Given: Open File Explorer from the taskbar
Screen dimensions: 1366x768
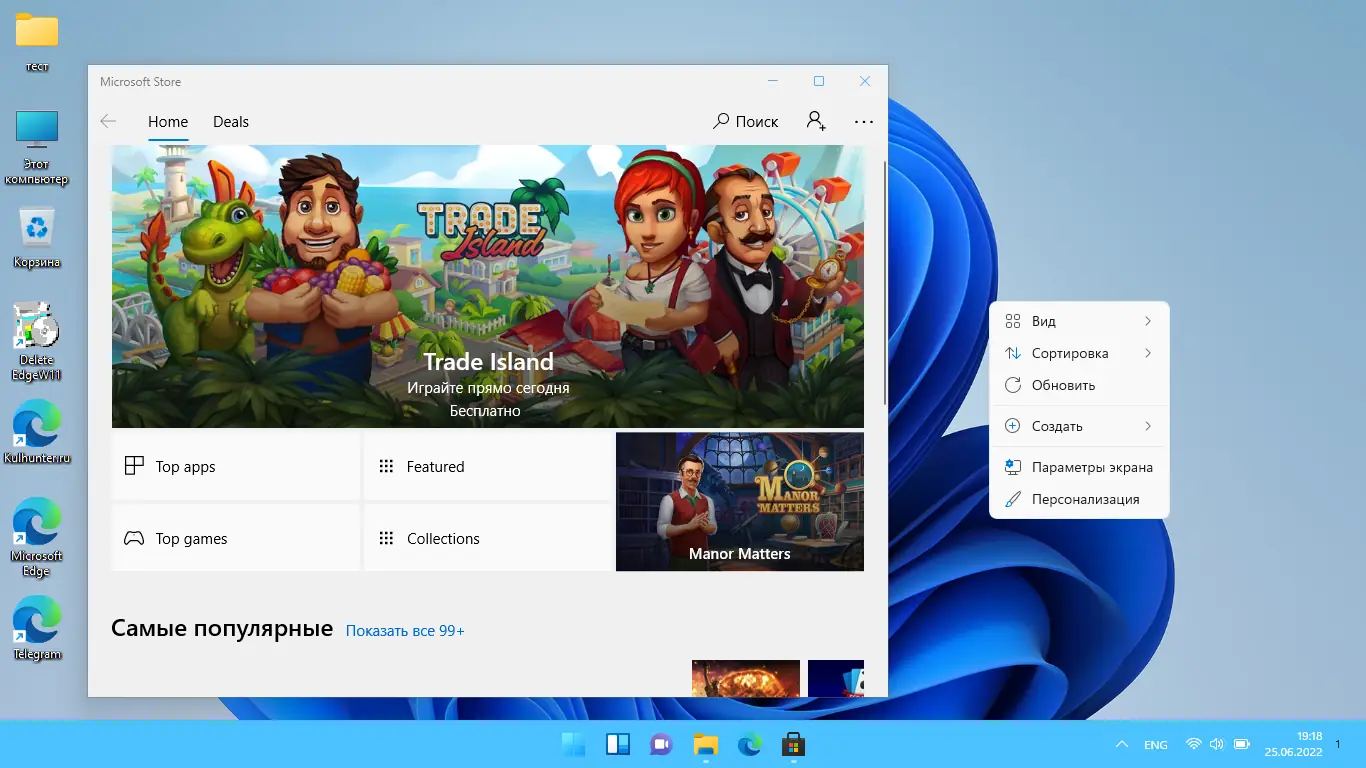Looking at the screenshot, I should coord(706,744).
